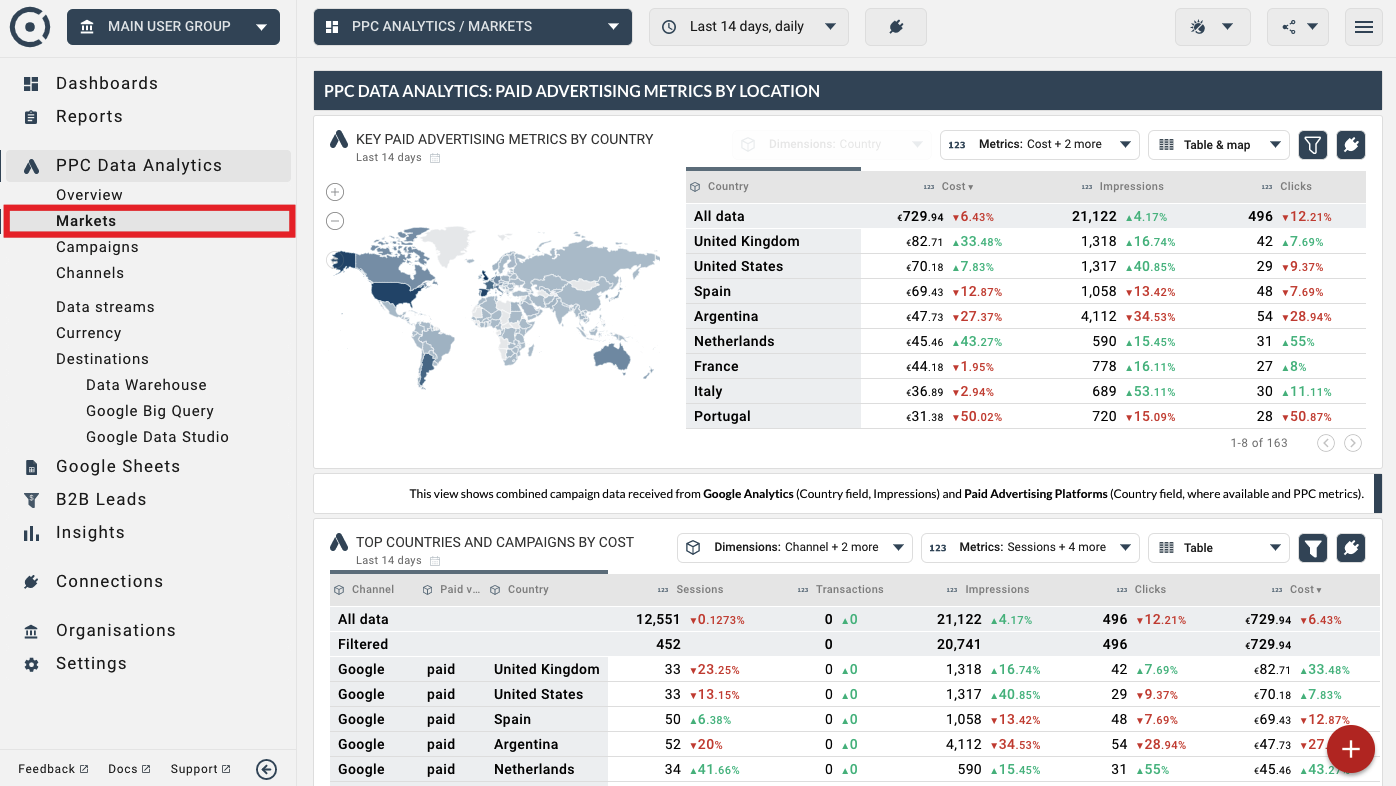Go to Google Sheets in the sidebar

(118, 467)
